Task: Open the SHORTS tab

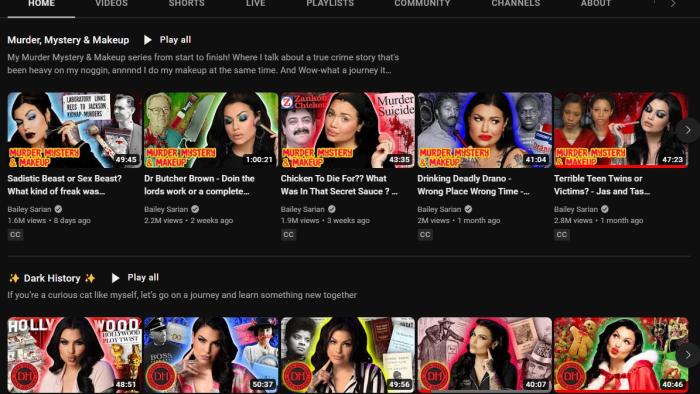Action: [187, 4]
